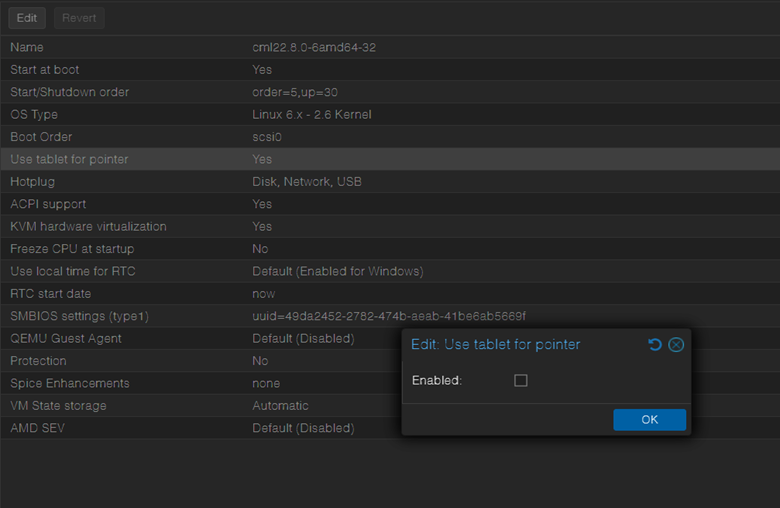Click the uuid value in SMBIOS settings
Image resolution: width=780 pixels, height=508 pixels.
click(x=389, y=316)
